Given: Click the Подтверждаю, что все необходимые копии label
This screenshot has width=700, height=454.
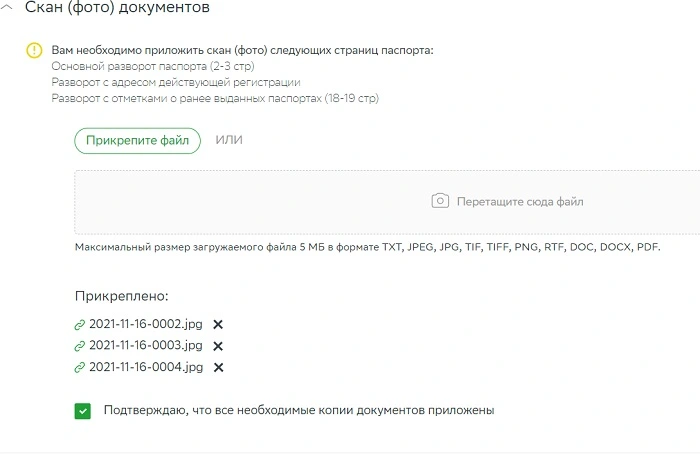Looking at the screenshot, I should point(299,410).
